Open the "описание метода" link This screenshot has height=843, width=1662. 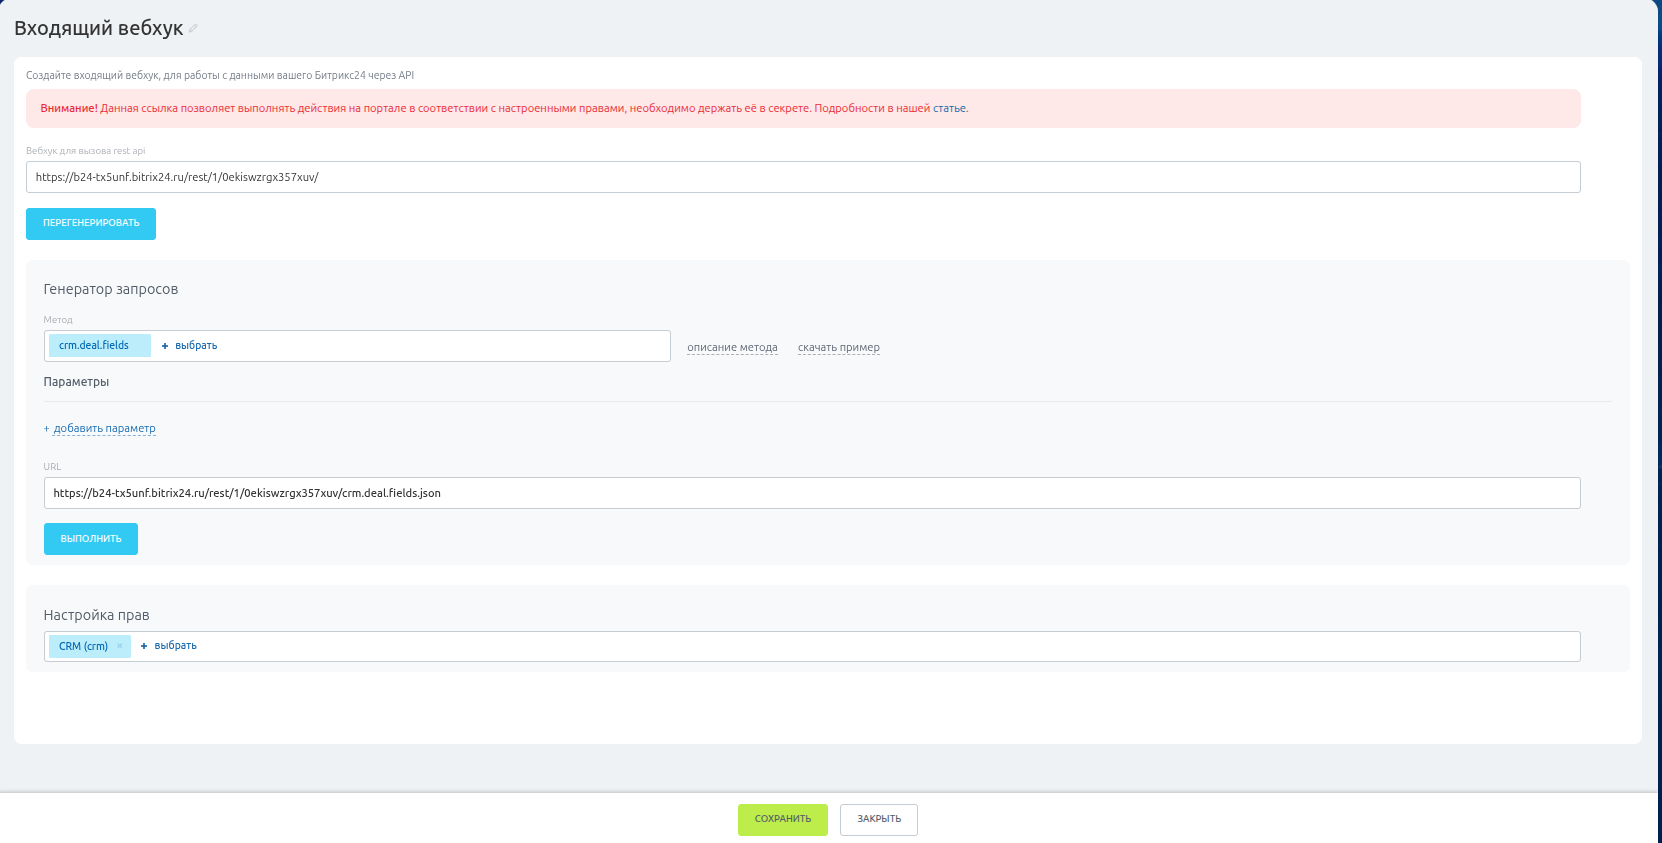tap(732, 348)
